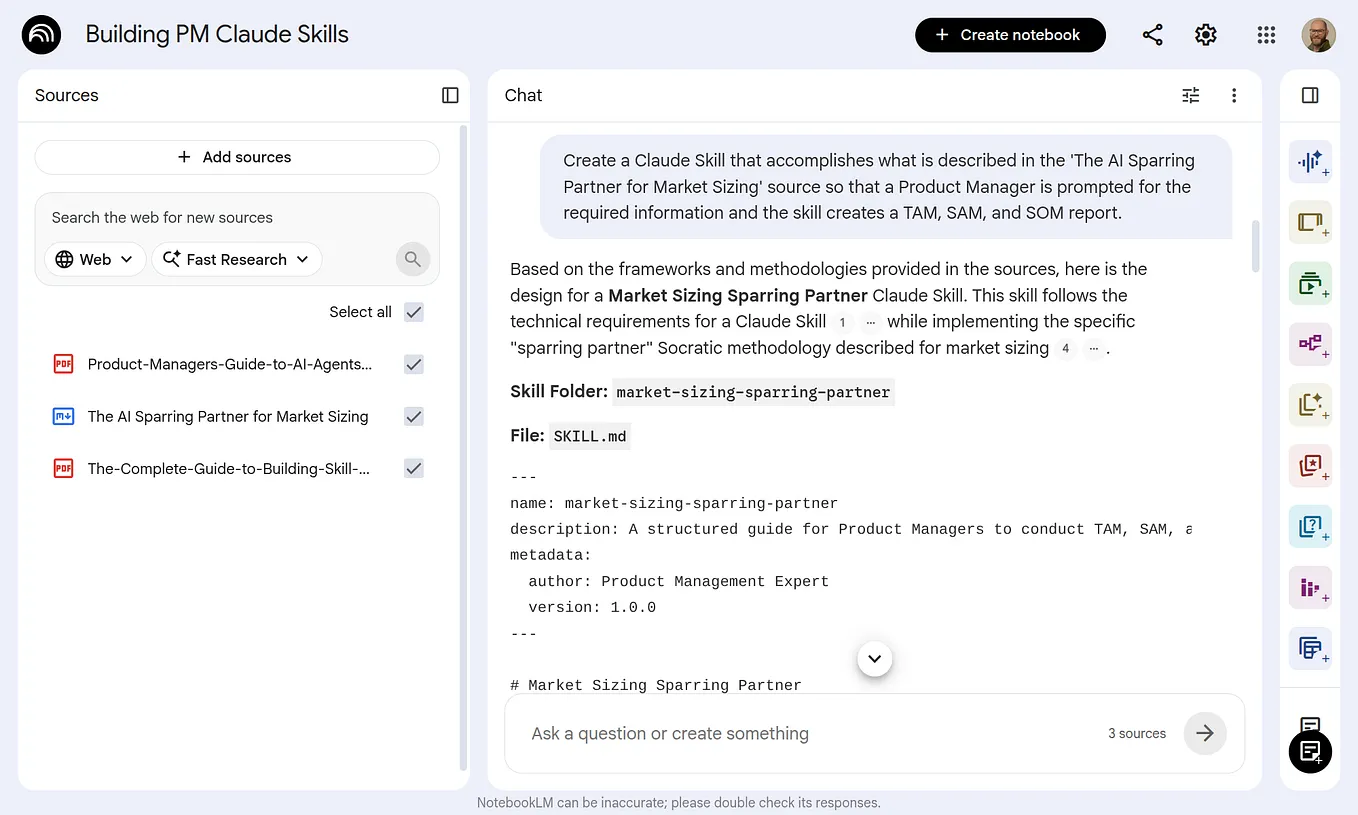Click the Sources panel heading

point(67,95)
